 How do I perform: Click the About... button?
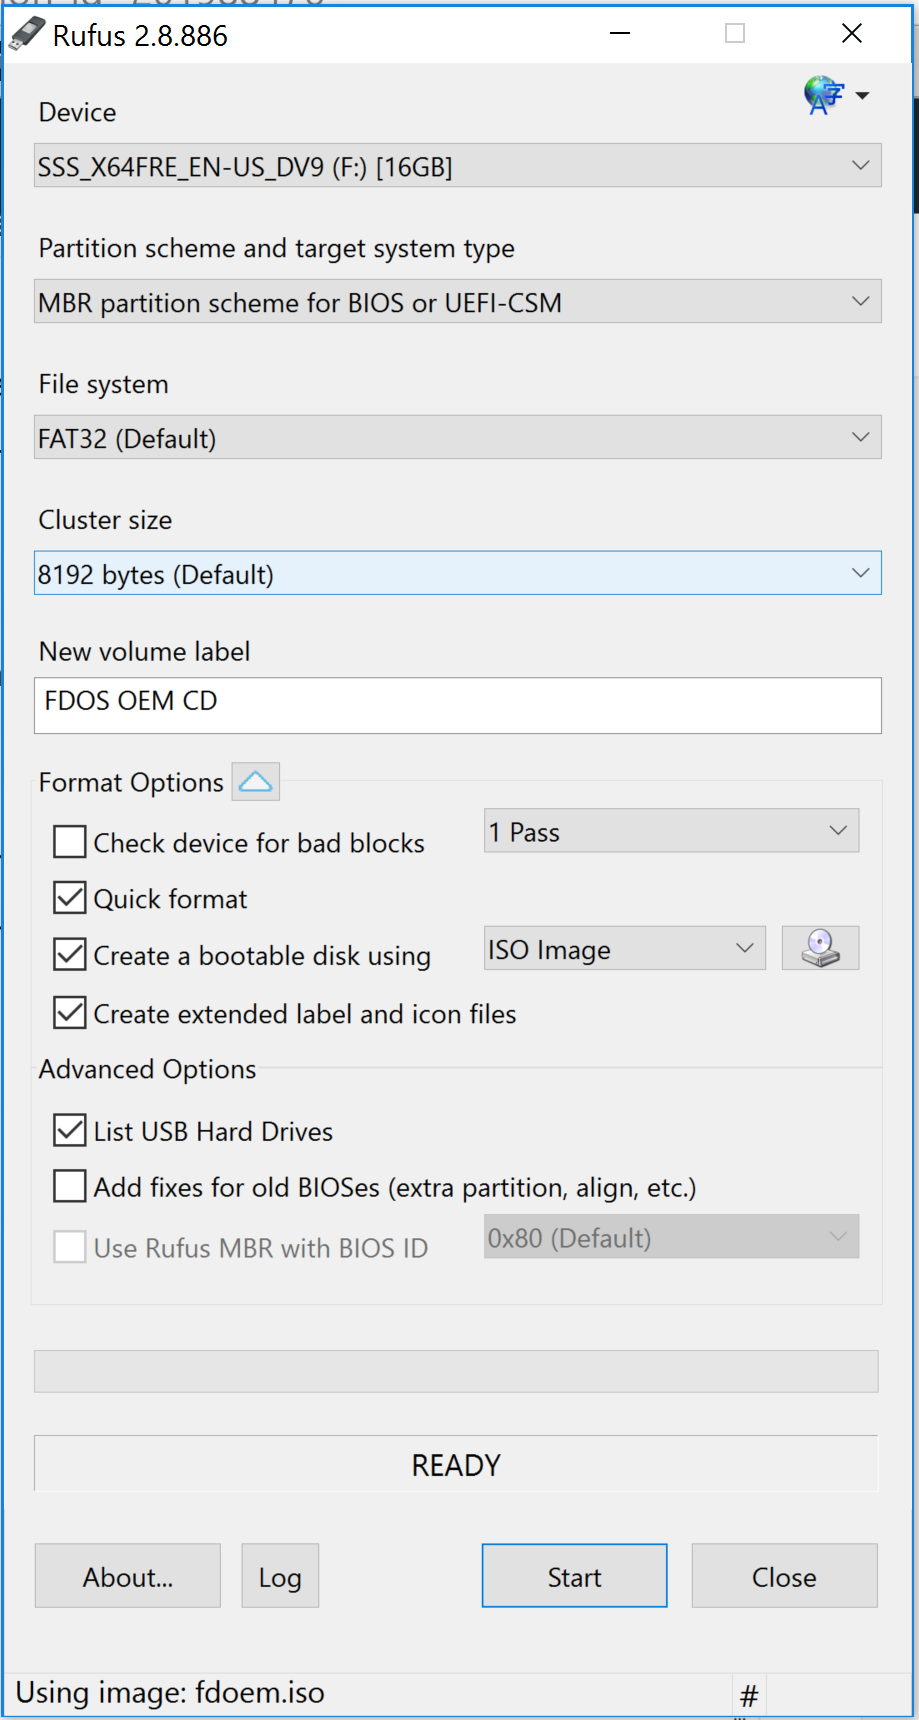coord(128,1576)
